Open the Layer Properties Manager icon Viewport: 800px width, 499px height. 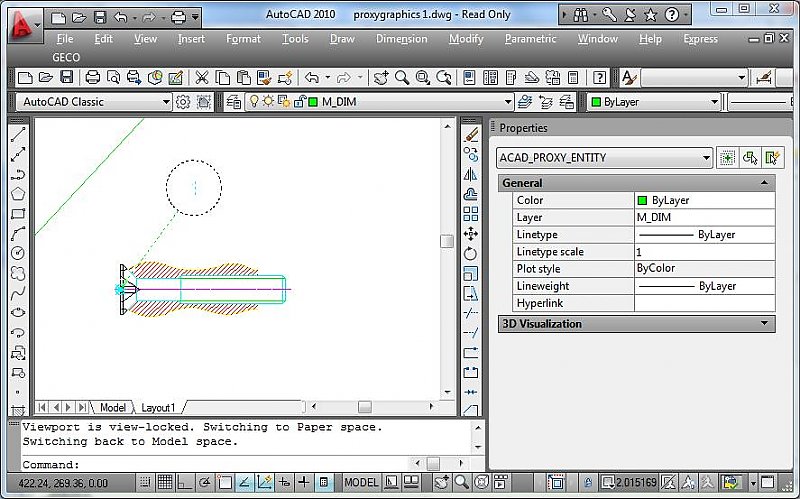tap(234, 102)
